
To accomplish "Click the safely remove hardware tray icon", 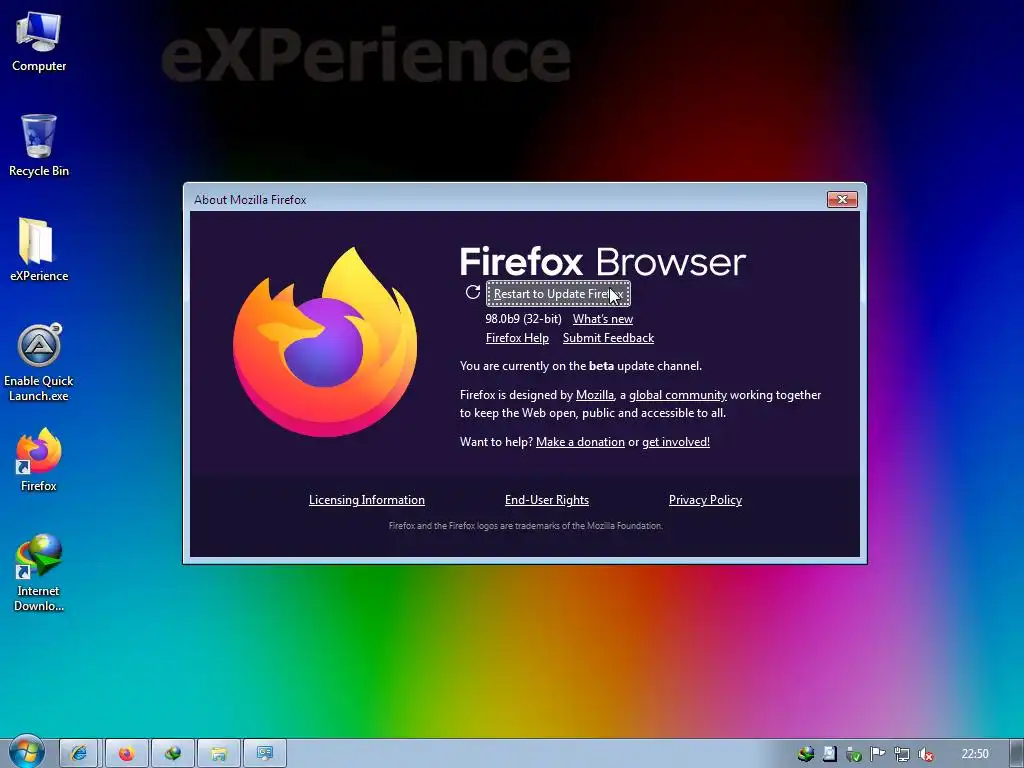I will [854, 754].
